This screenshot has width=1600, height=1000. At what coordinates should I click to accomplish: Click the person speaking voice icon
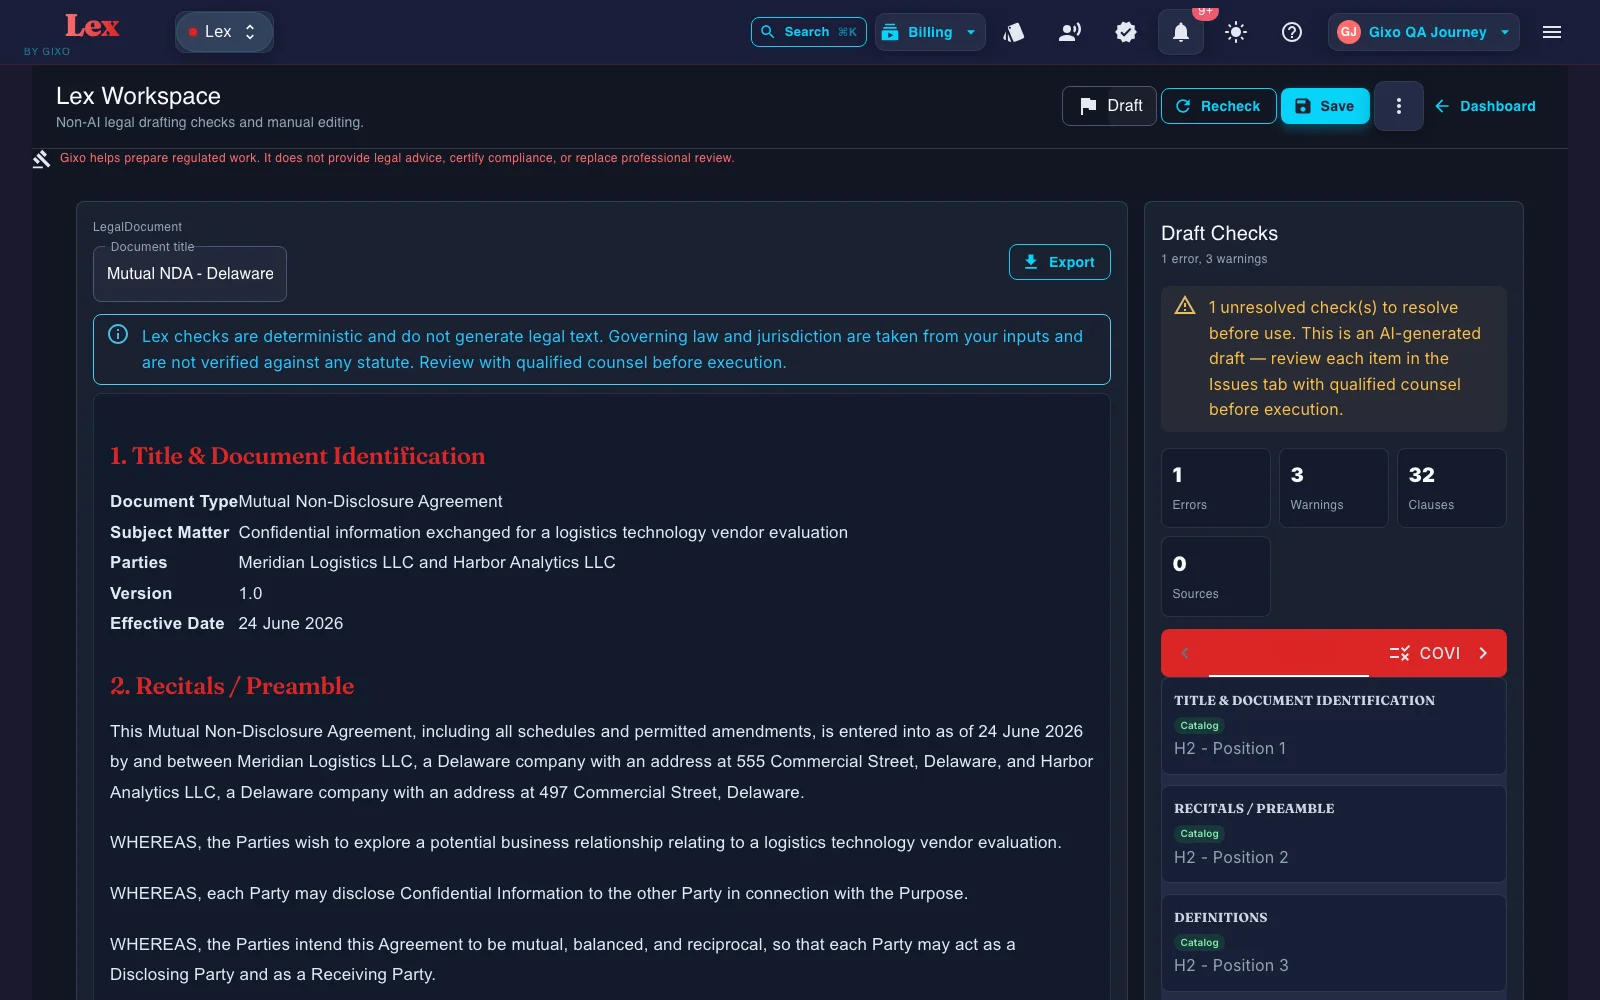point(1069,32)
